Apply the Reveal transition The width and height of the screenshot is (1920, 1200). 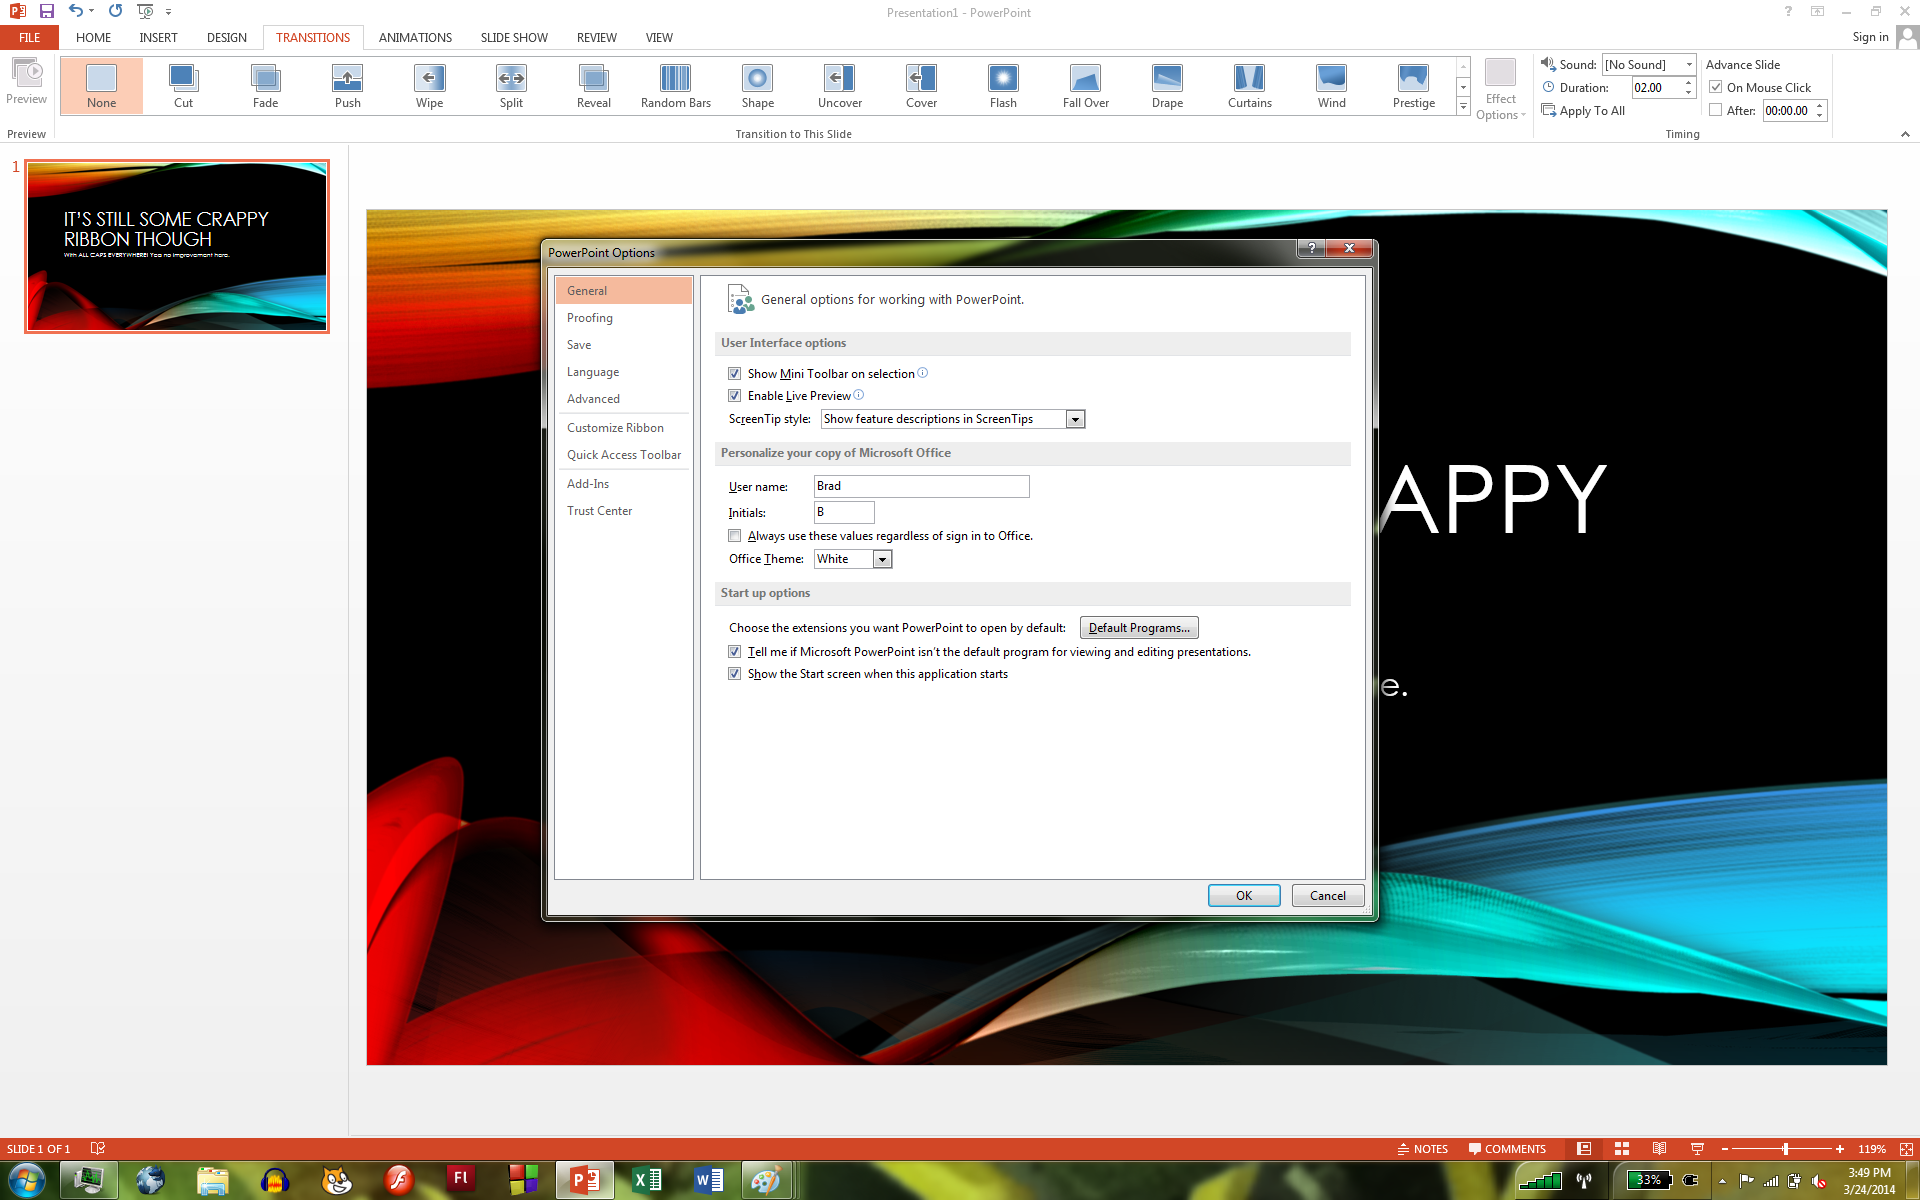593,85
